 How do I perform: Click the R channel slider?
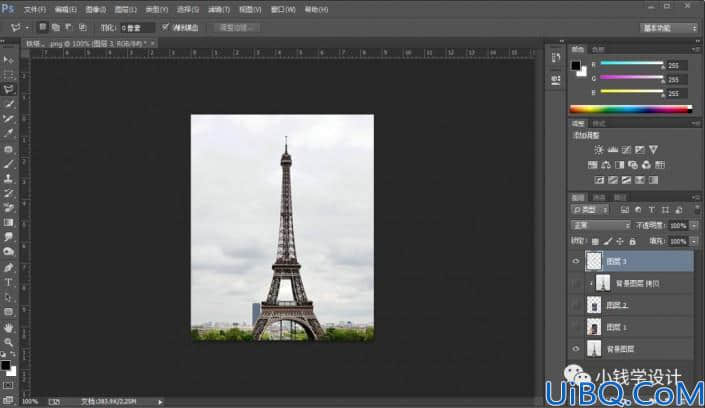[x=631, y=63]
